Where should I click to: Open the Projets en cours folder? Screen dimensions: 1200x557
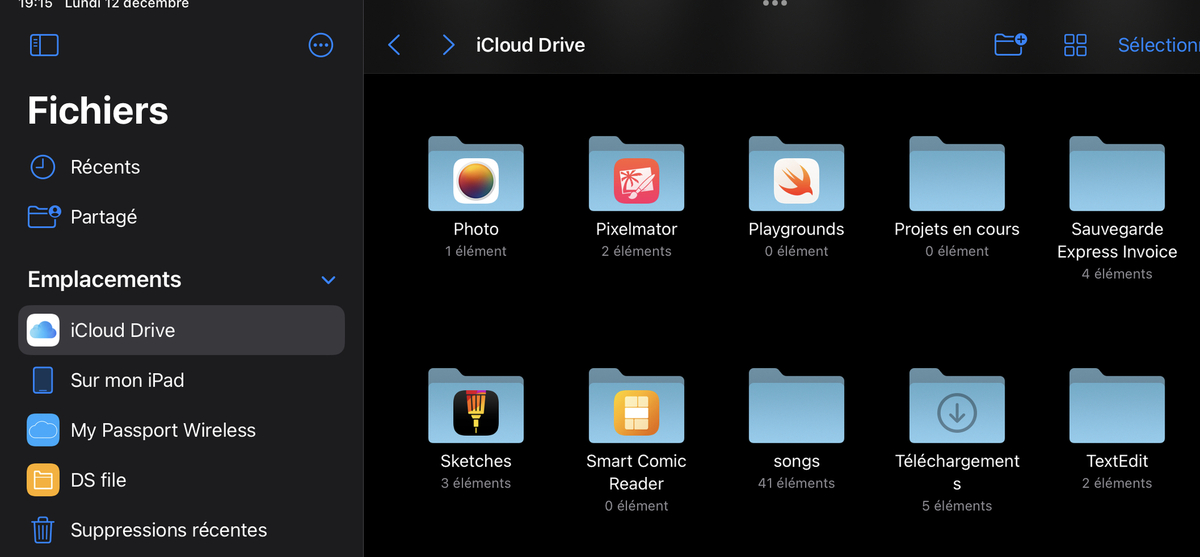pyautogui.click(x=957, y=174)
